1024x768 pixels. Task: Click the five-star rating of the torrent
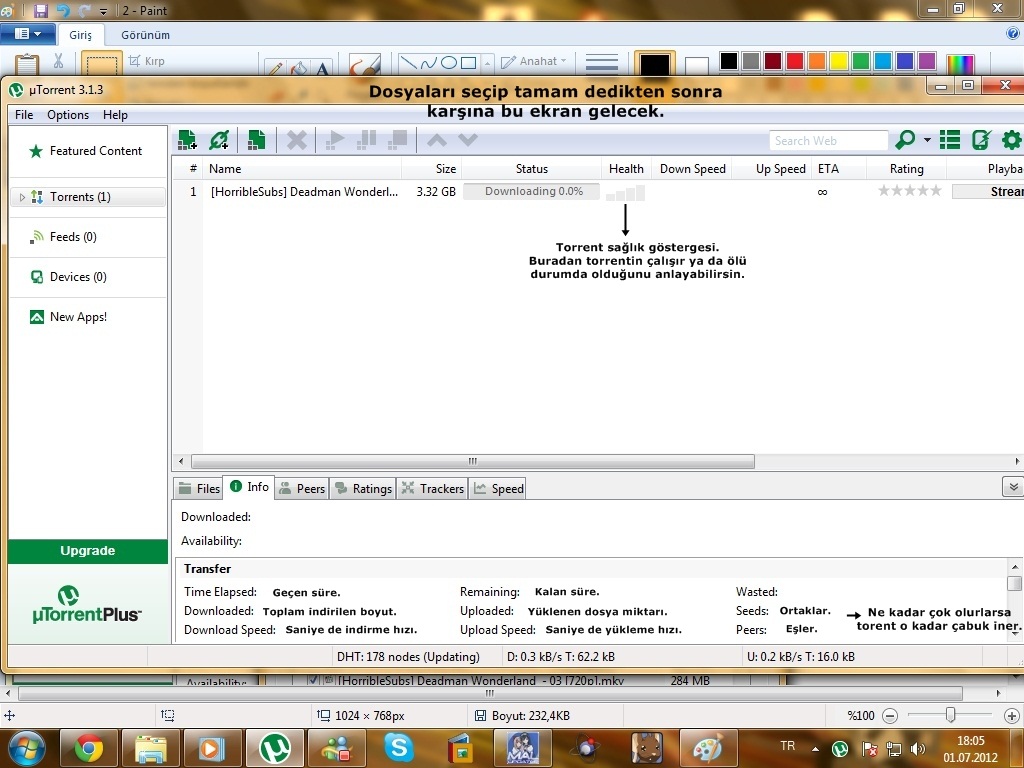tap(910, 191)
